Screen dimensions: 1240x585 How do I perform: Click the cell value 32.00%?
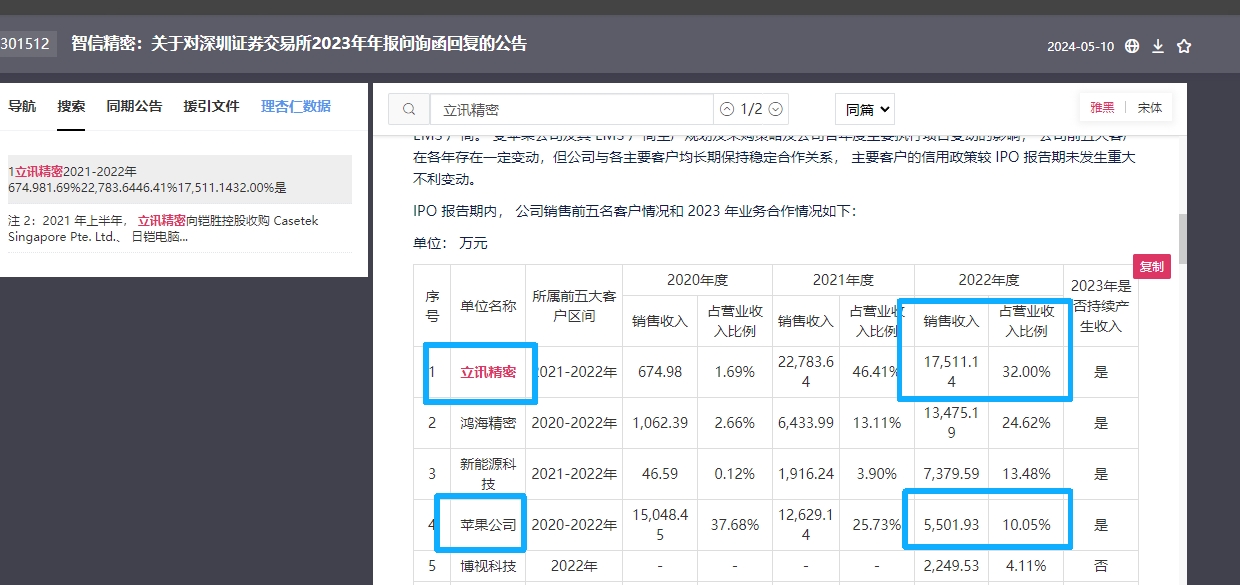click(1026, 372)
